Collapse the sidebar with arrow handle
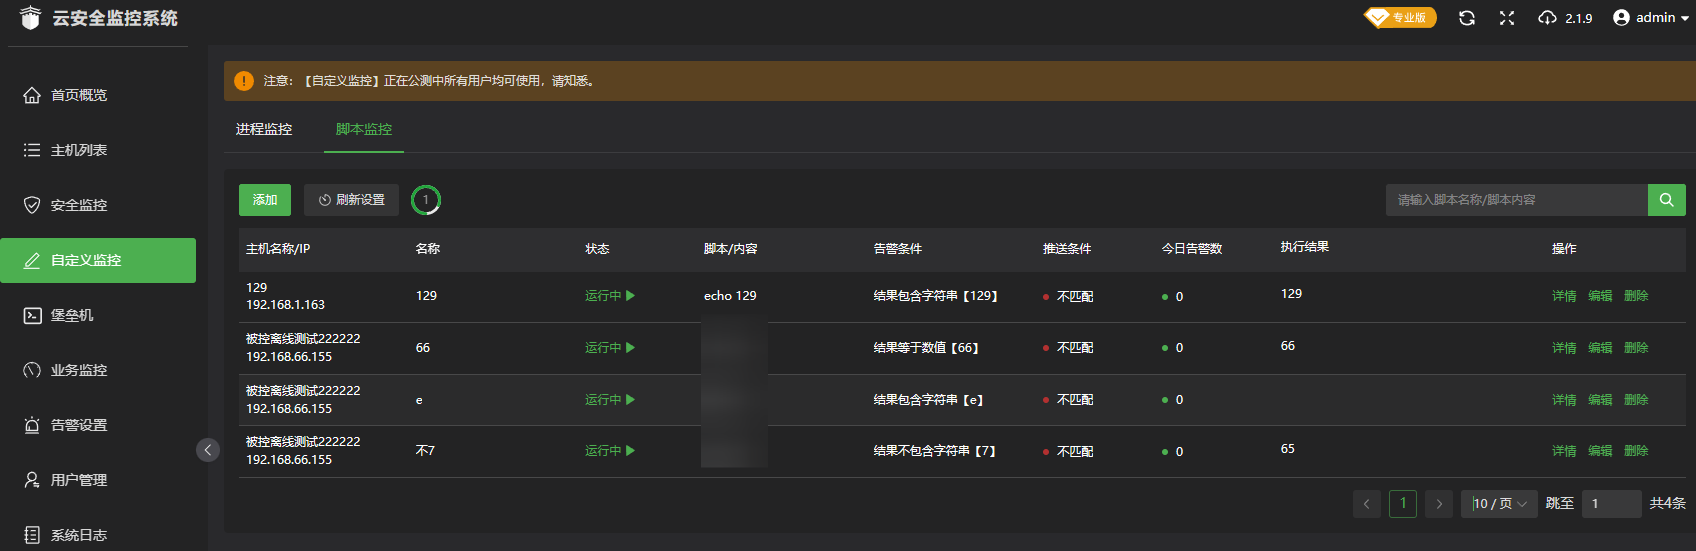Screen dimensions: 1696x551 208,450
